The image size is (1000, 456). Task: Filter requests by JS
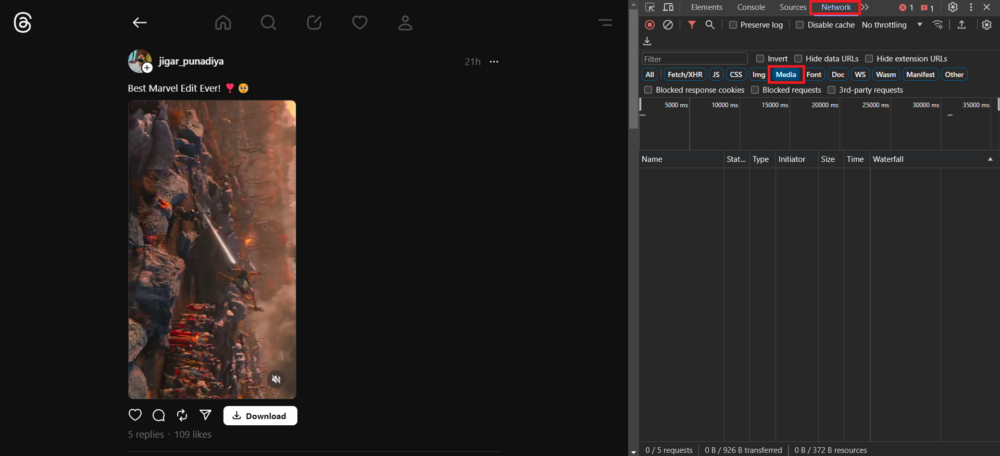click(x=716, y=75)
